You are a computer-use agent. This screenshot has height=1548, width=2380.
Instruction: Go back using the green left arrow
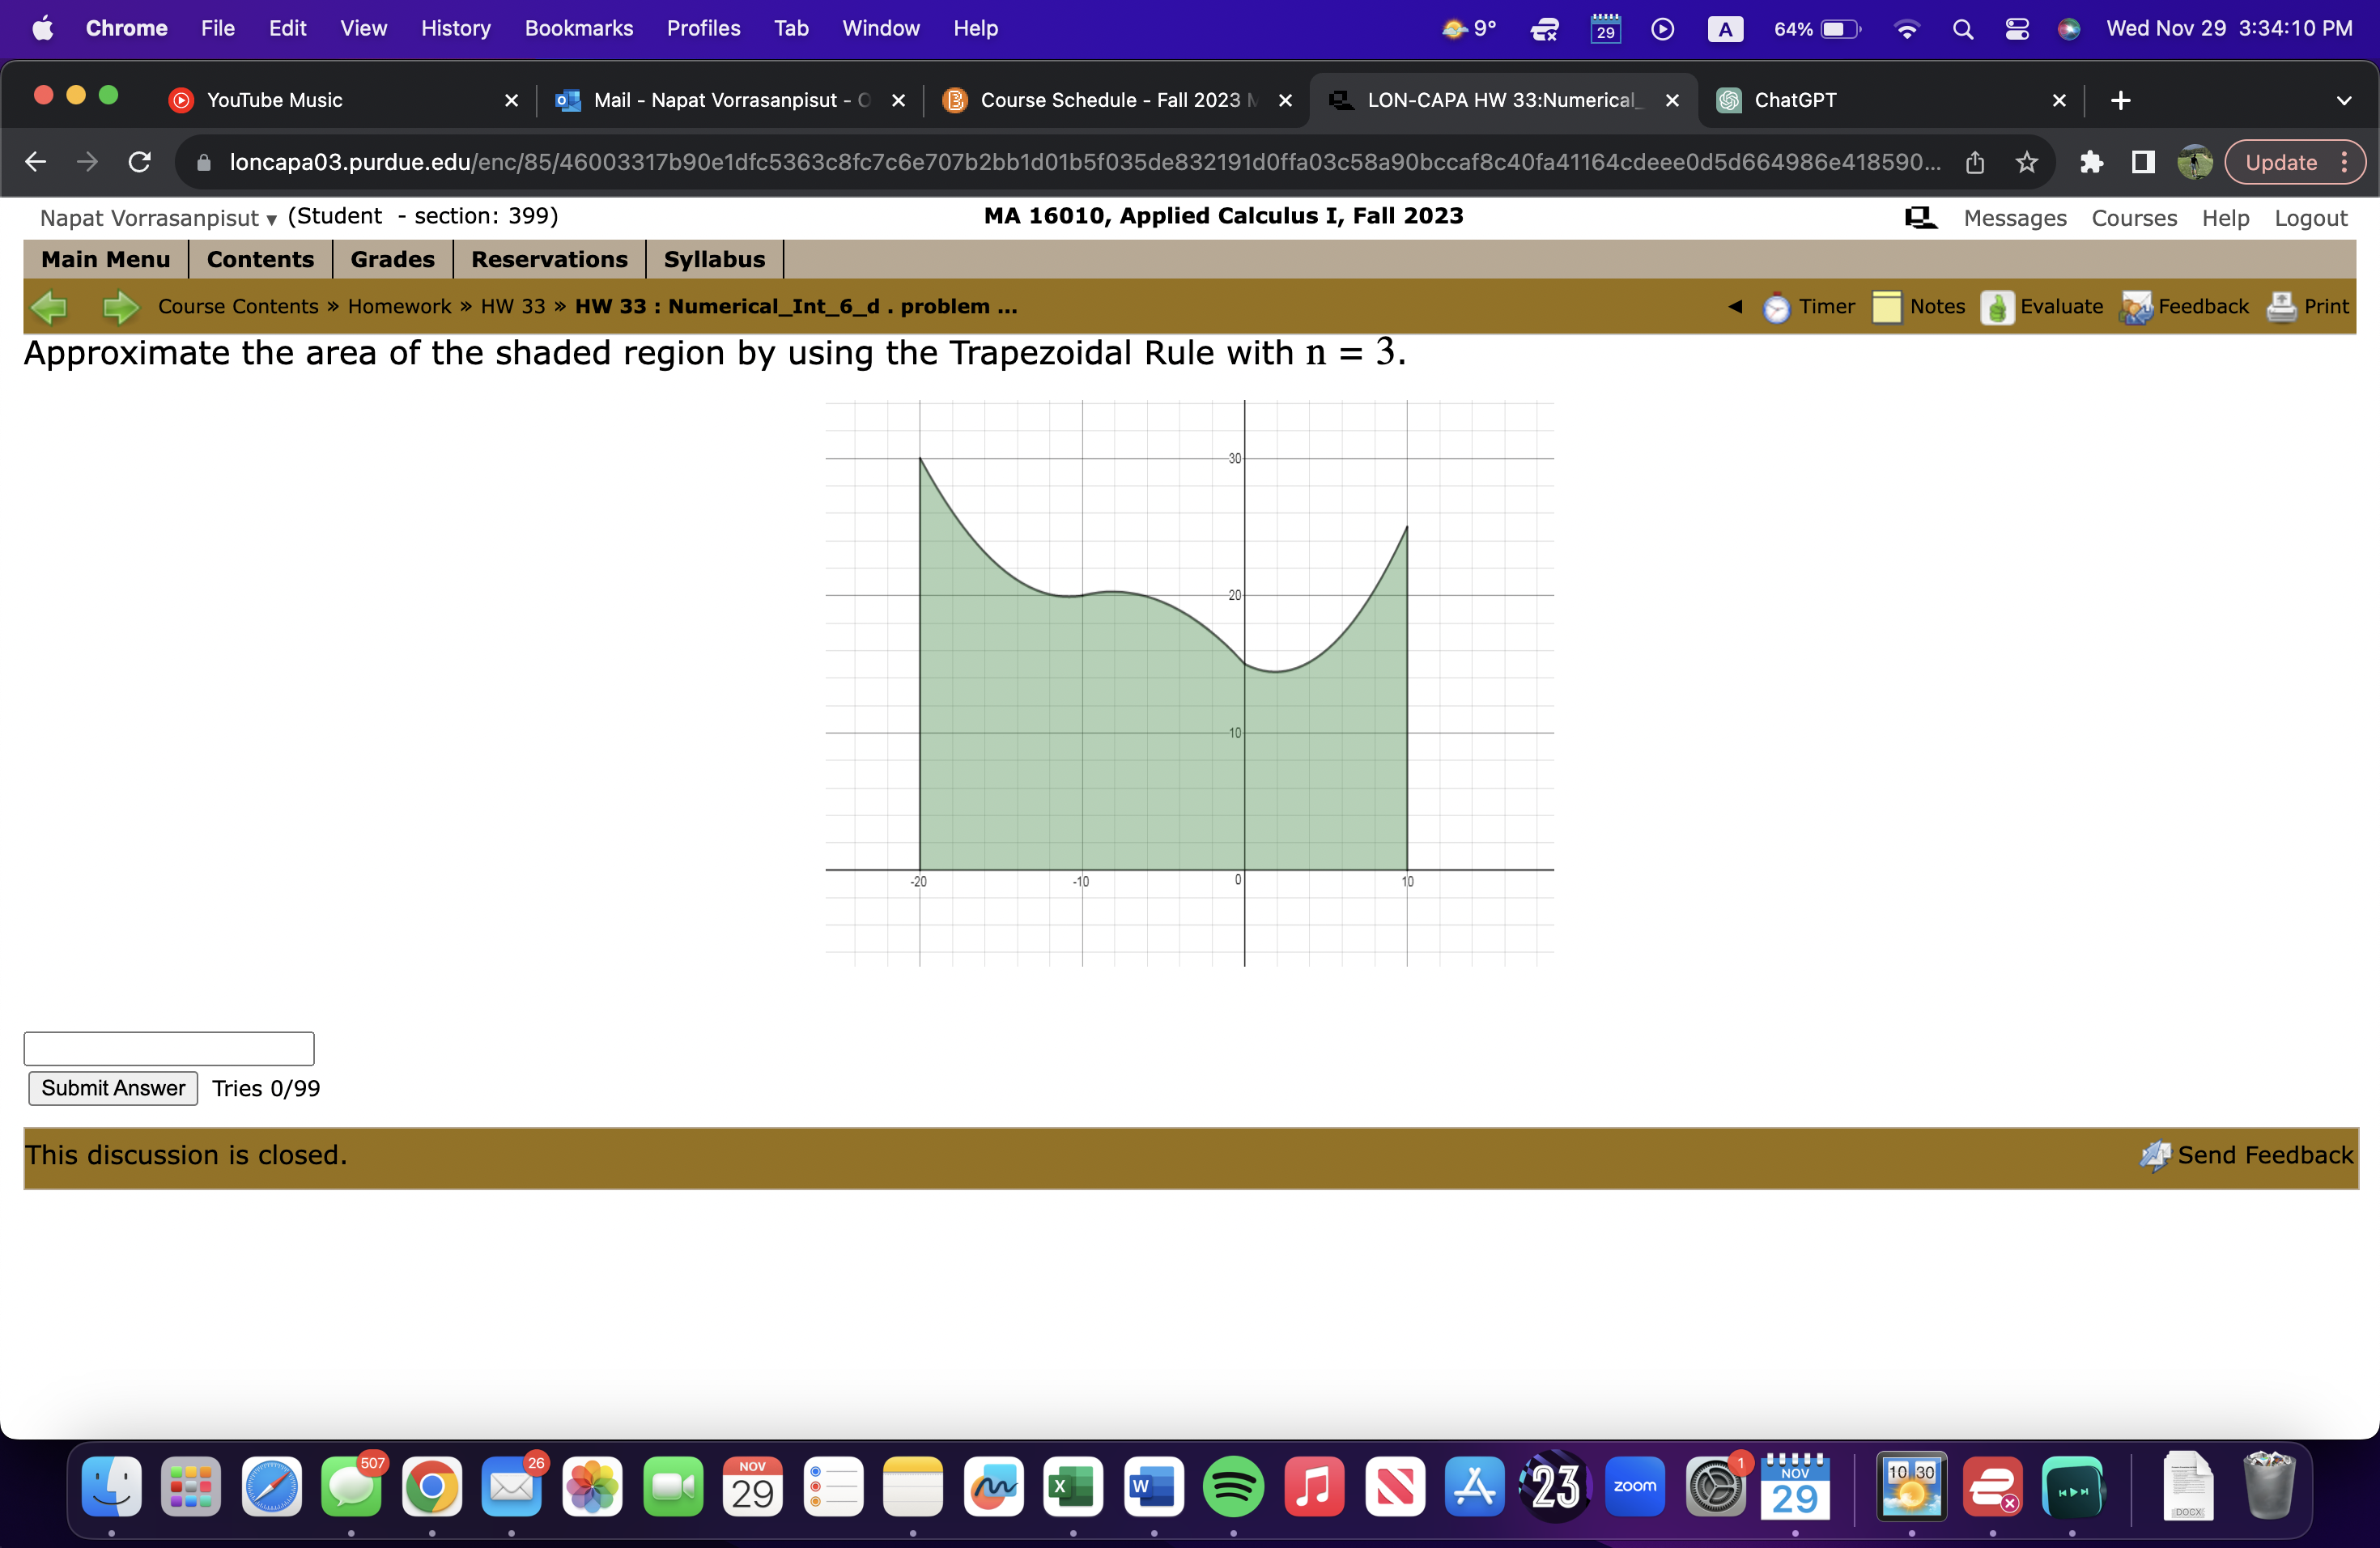click(49, 307)
